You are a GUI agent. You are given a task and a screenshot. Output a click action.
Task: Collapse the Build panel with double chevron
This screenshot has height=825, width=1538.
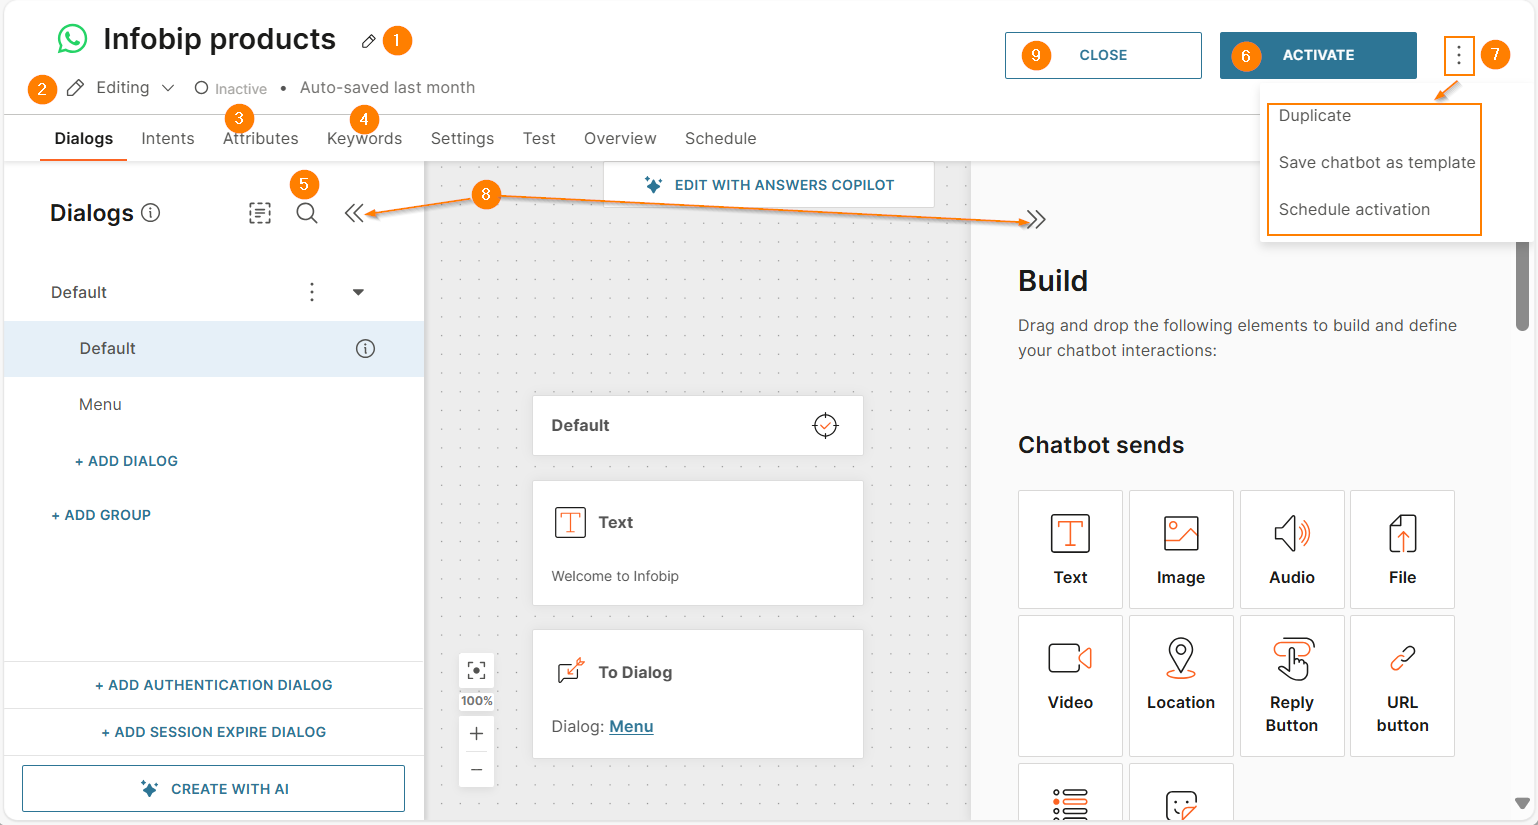pos(1035,219)
